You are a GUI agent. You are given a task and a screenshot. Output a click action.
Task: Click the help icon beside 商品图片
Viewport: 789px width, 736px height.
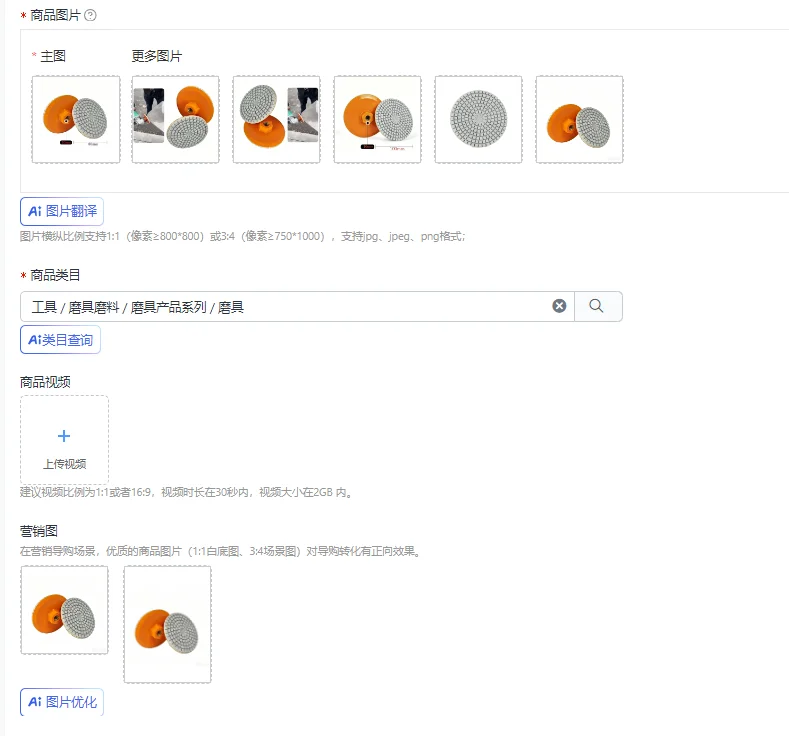90,16
